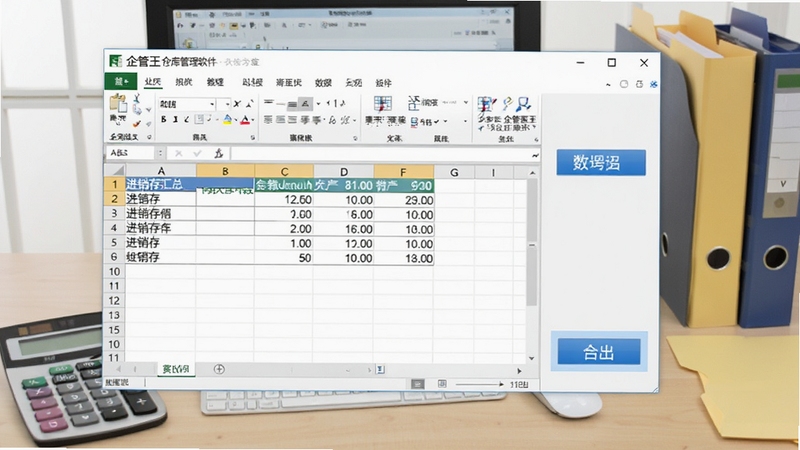This screenshot has width=800, height=450.
Task: Select cell containing 50
Action: (x=284, y=258)
